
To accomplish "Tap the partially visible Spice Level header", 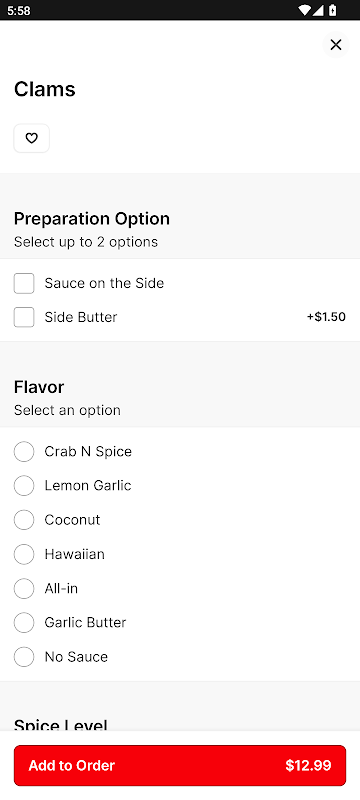I will [x=61, y=724].
